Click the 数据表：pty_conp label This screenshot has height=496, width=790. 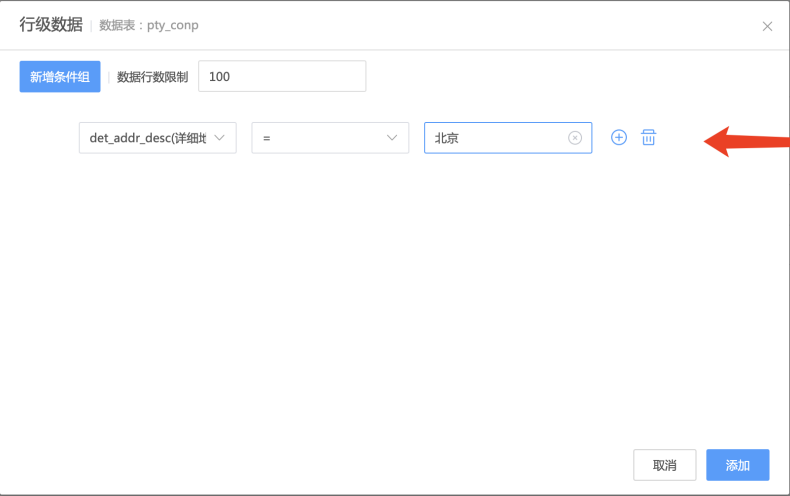tap(149, 25)
